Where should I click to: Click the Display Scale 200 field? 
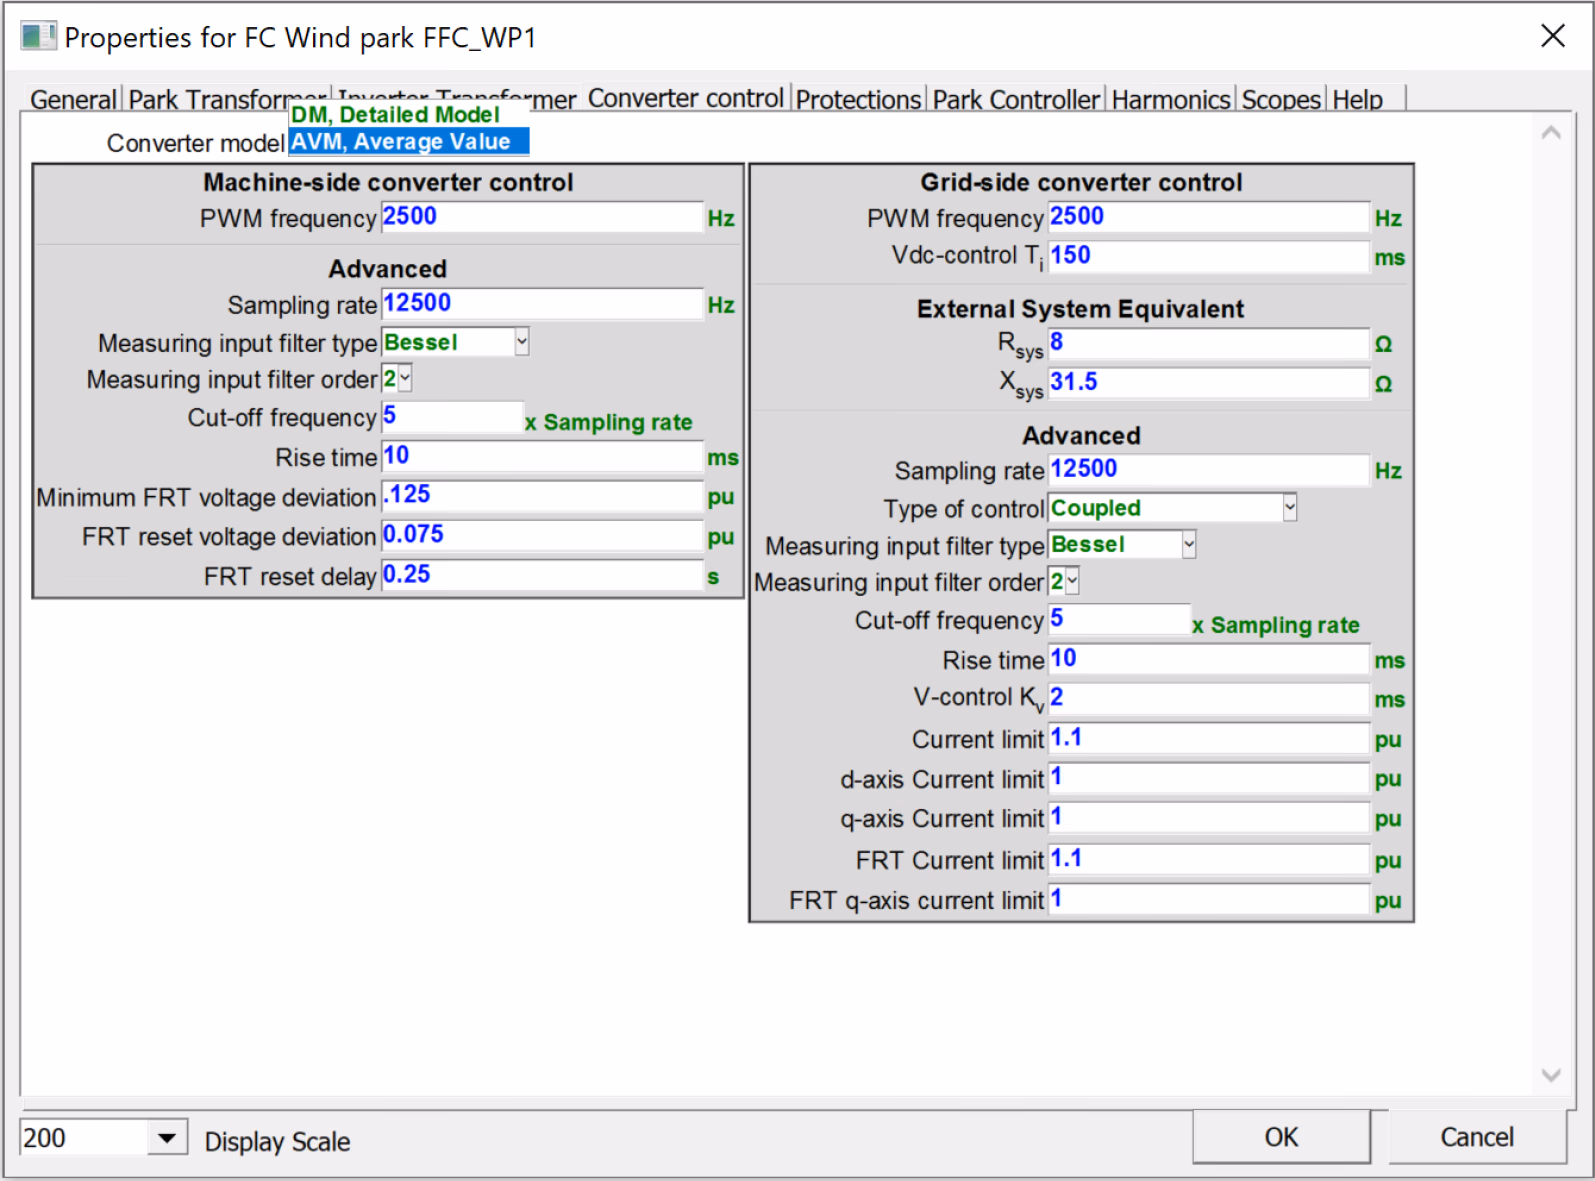(84, 1138)
